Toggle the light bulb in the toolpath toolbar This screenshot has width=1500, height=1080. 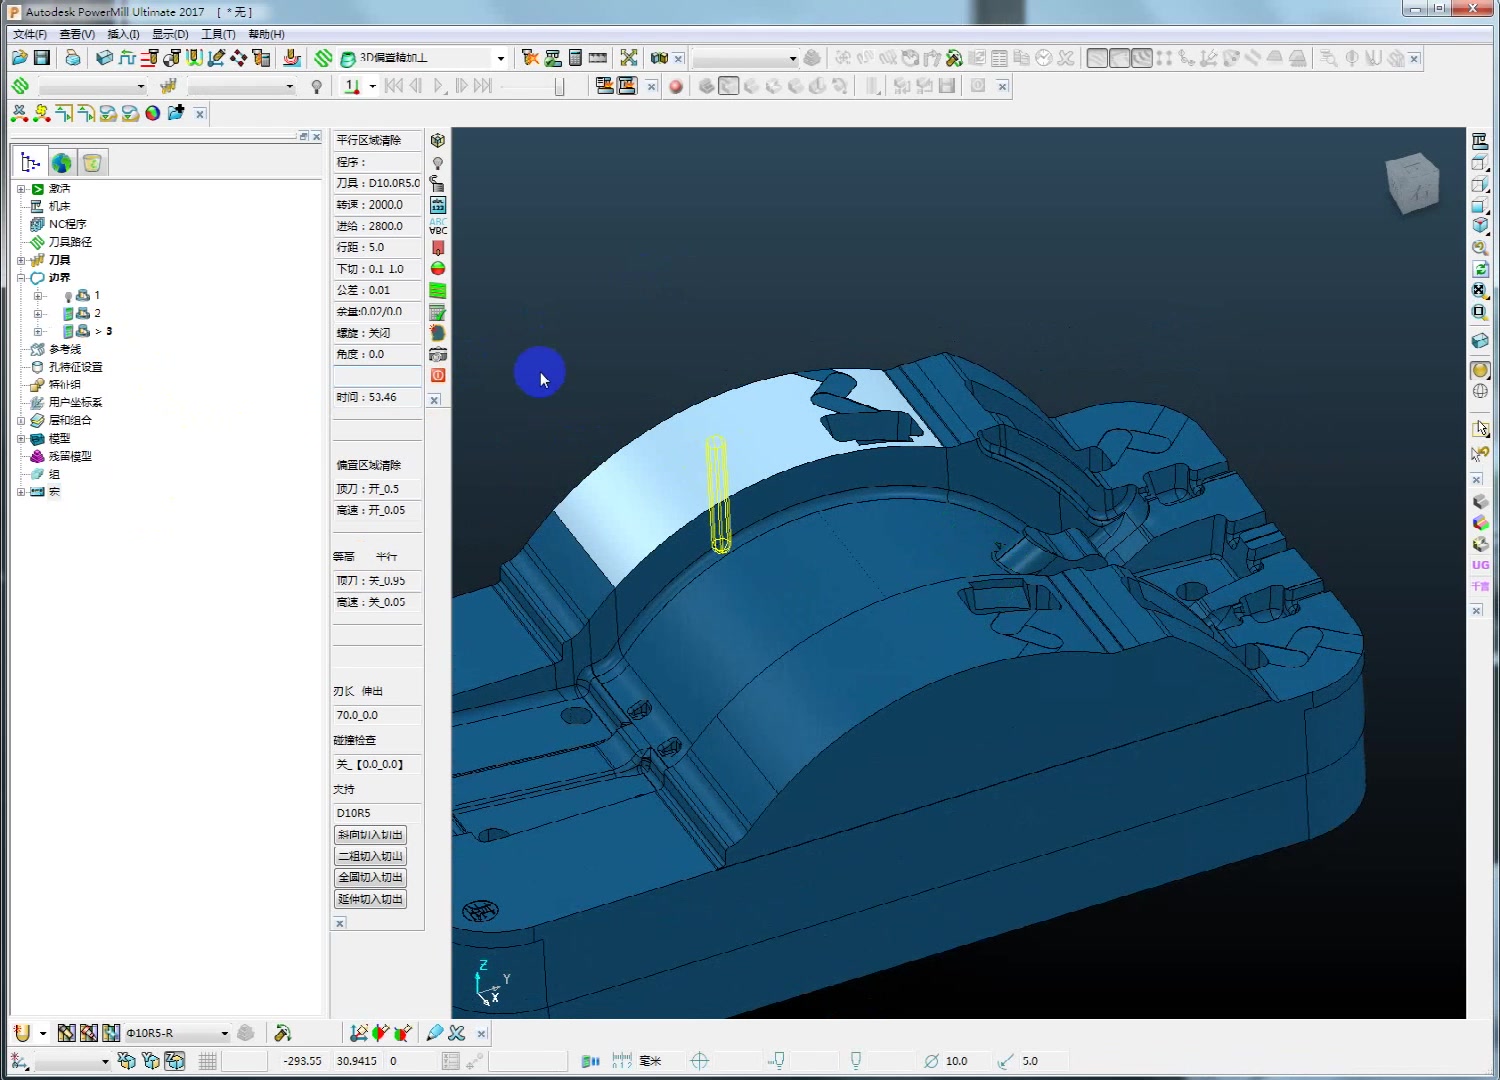(317, 87)
